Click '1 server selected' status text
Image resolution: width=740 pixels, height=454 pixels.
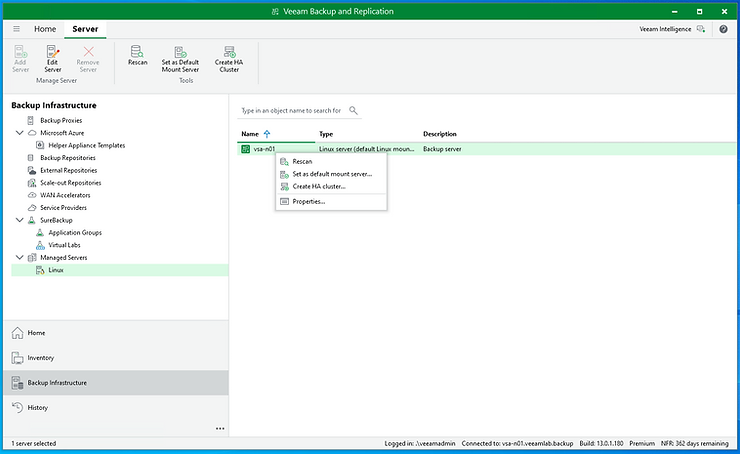(34, 444)
